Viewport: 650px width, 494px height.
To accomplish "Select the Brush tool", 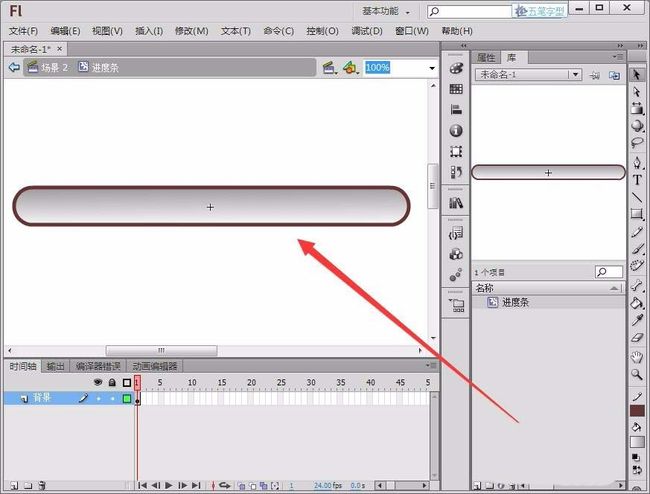I will coord(637,248).
